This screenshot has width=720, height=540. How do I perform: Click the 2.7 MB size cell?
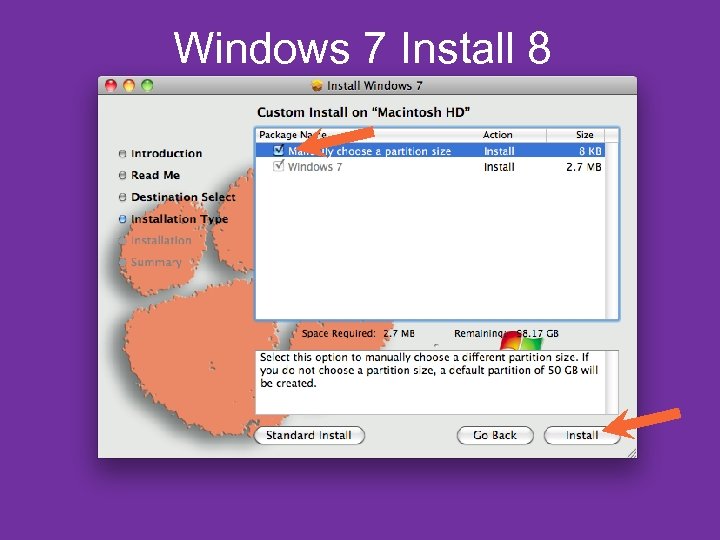(584, 167)
